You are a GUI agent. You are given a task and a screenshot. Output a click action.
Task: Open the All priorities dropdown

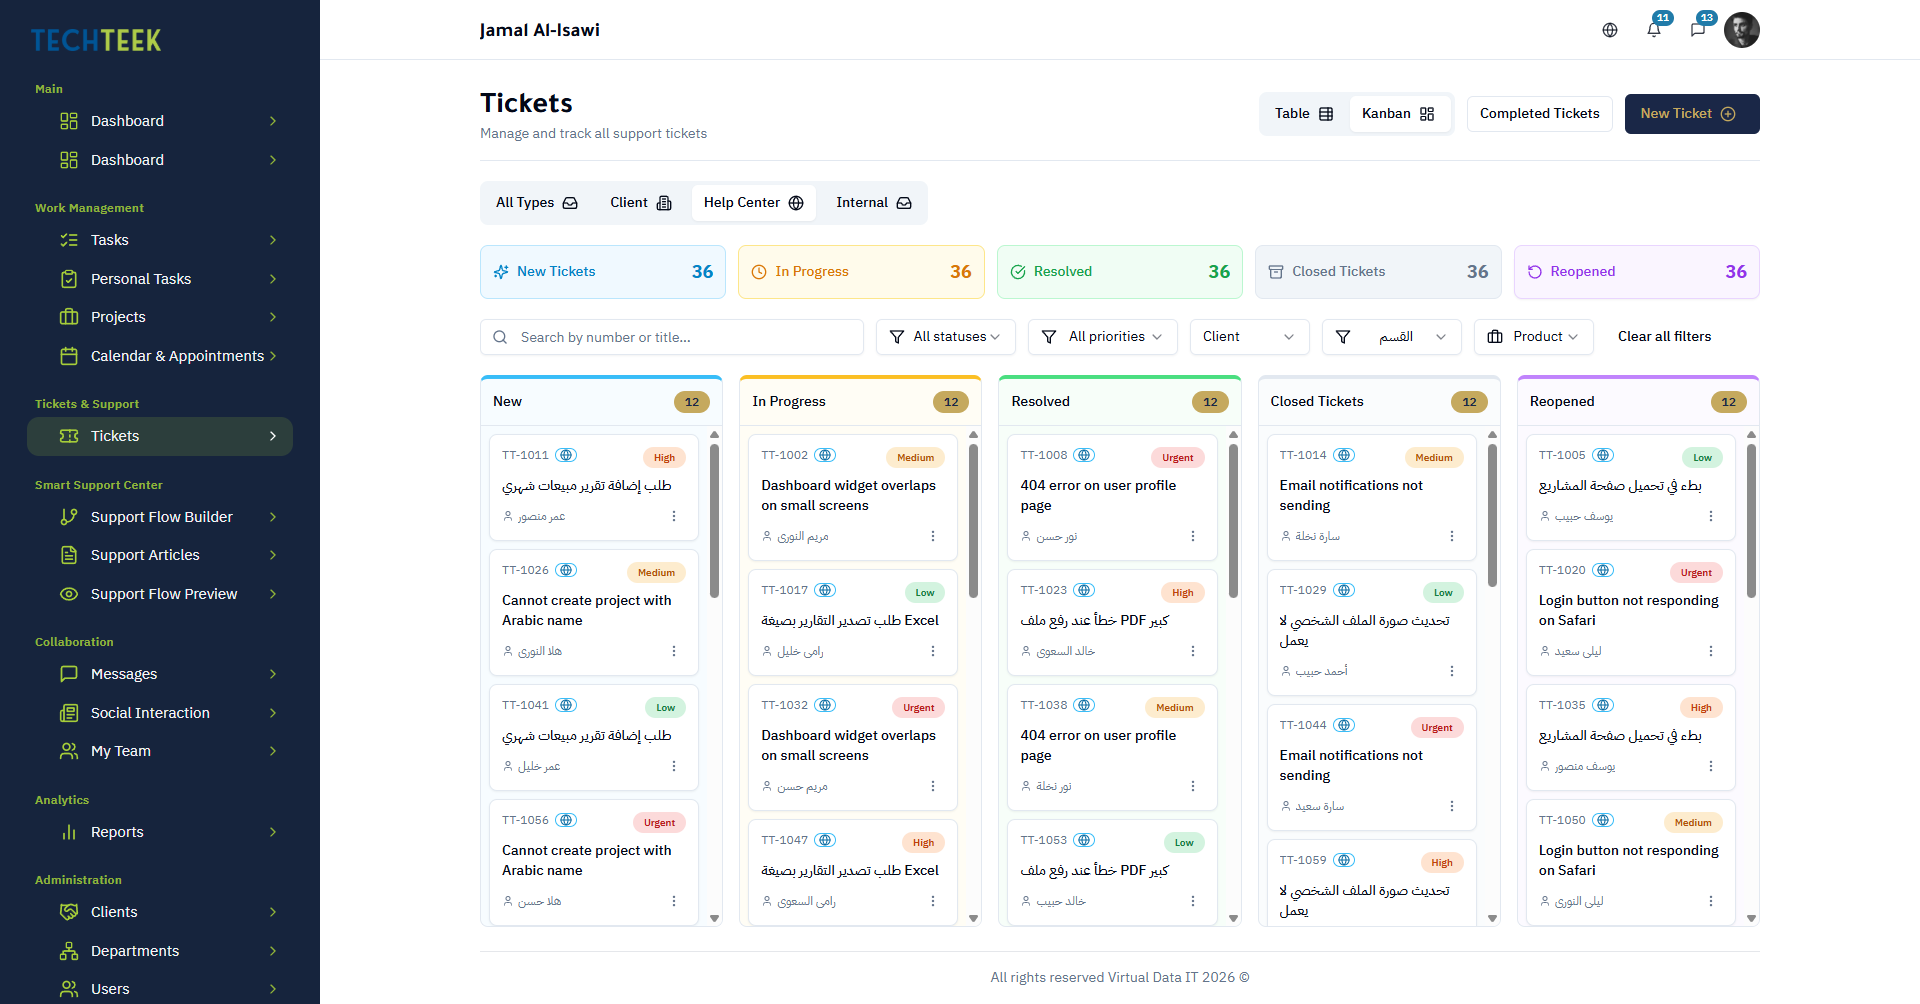click(x=1102, y=337)
